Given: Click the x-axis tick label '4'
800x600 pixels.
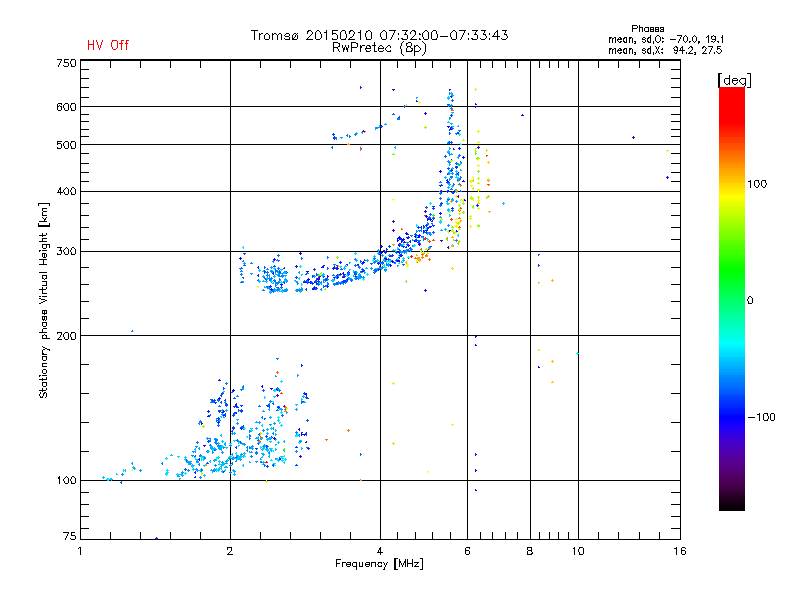Looking at the screenshot, I should [x=380, y=551].
